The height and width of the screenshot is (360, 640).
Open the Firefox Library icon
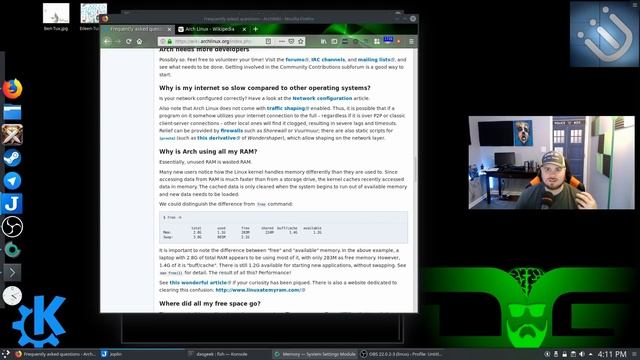coord(324,41)
